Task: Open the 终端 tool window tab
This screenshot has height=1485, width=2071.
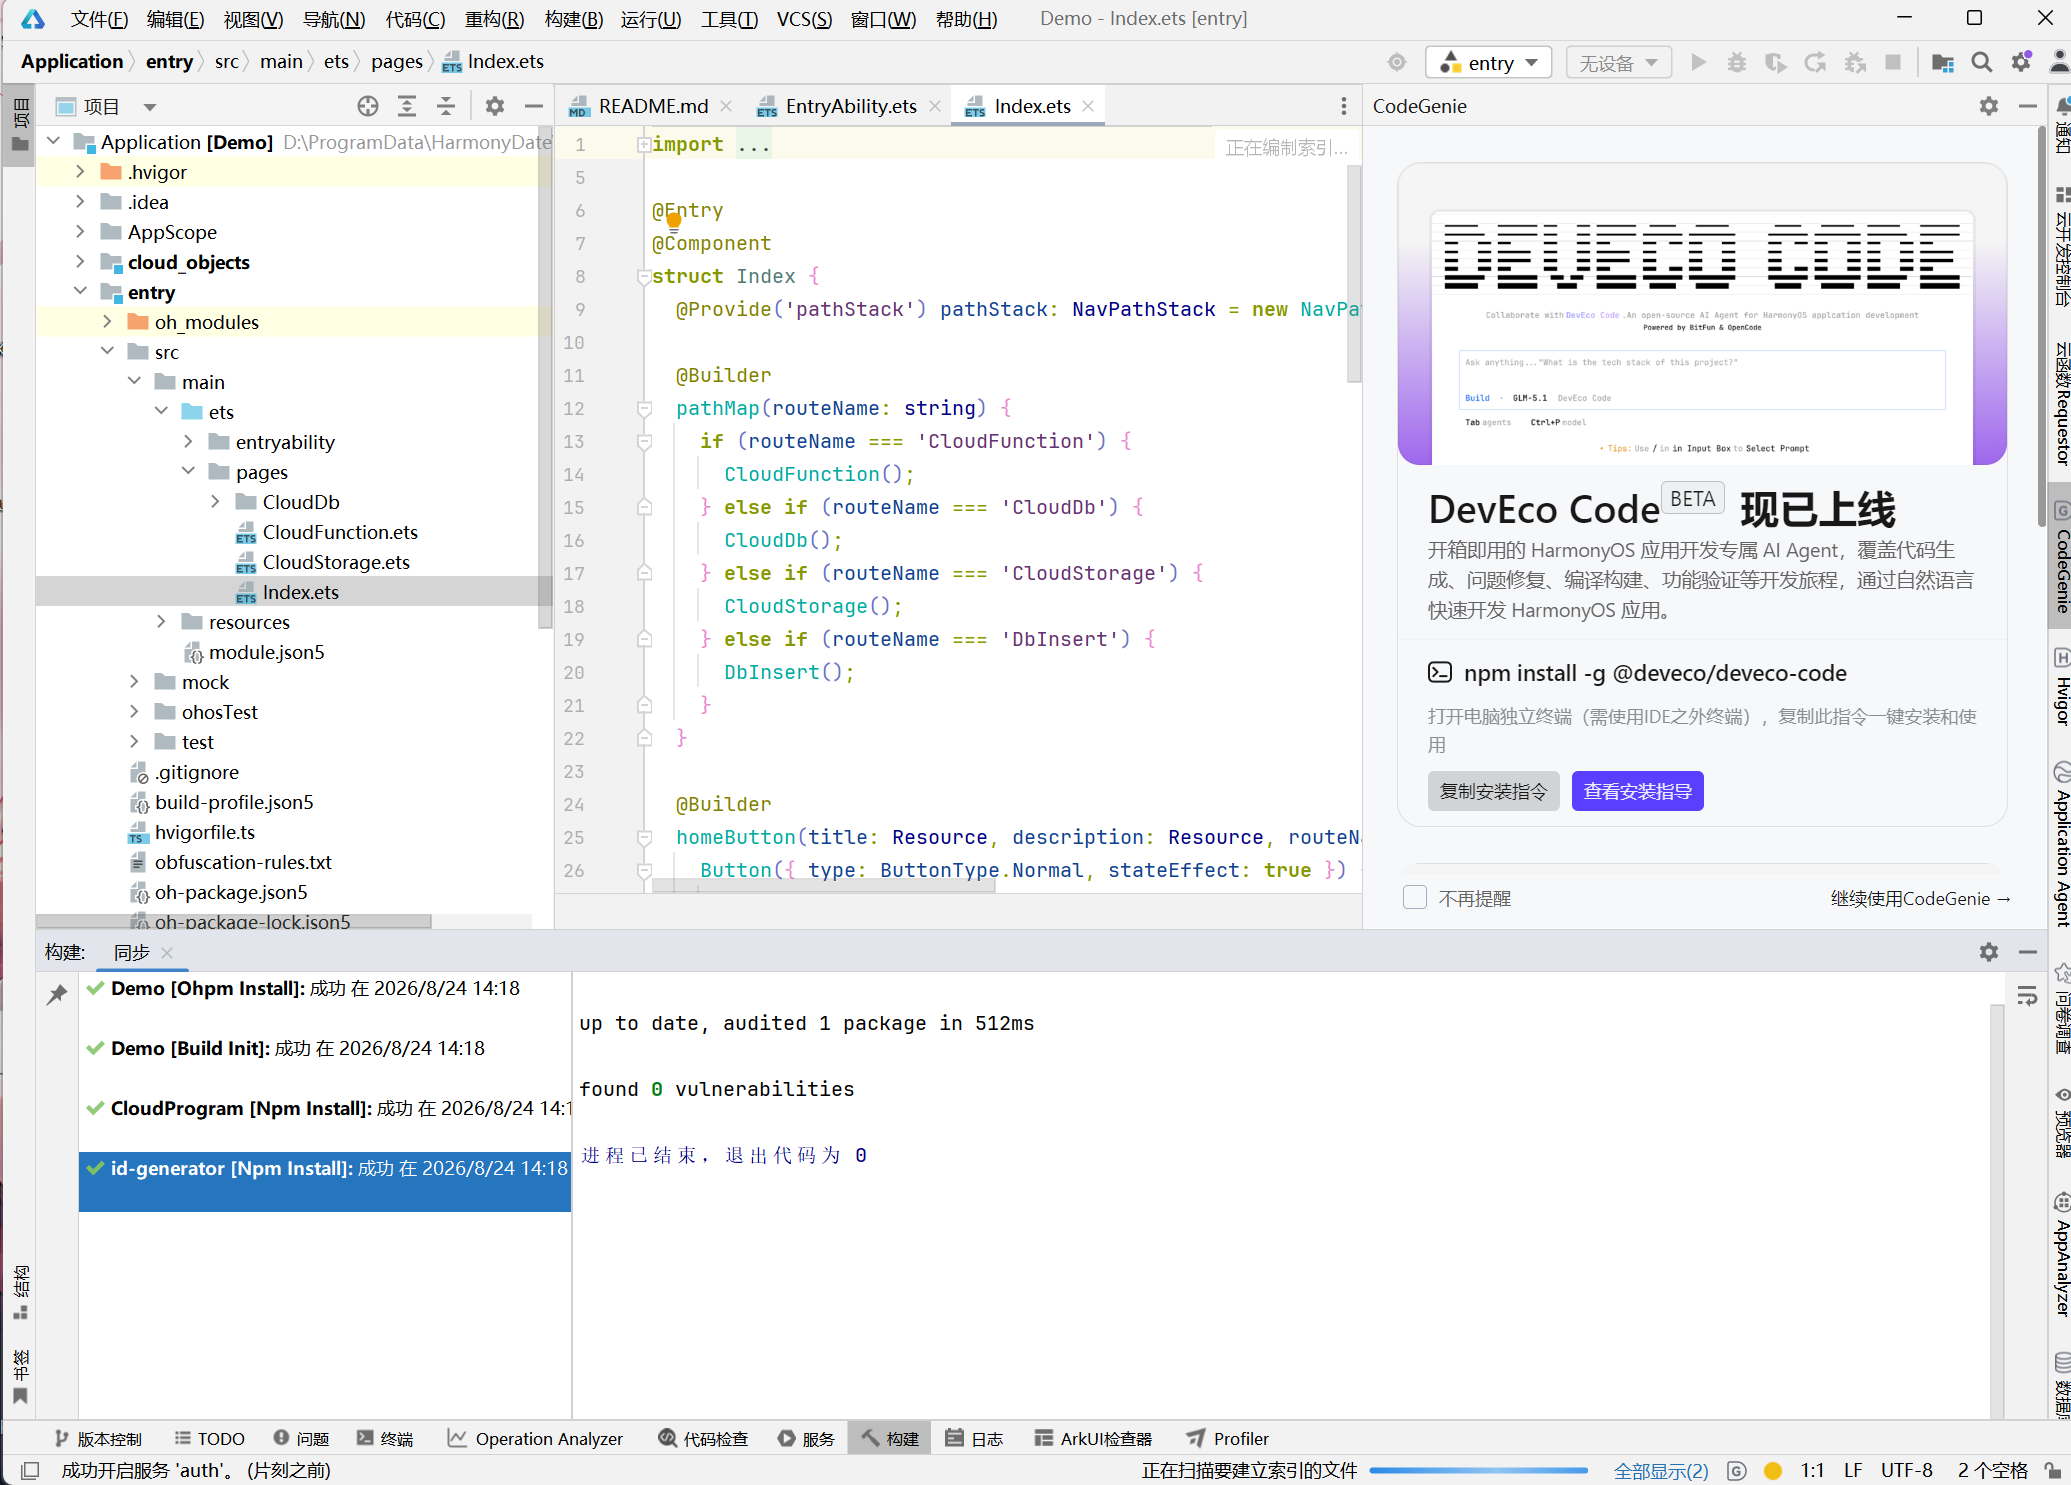Action: [385, 1438]
